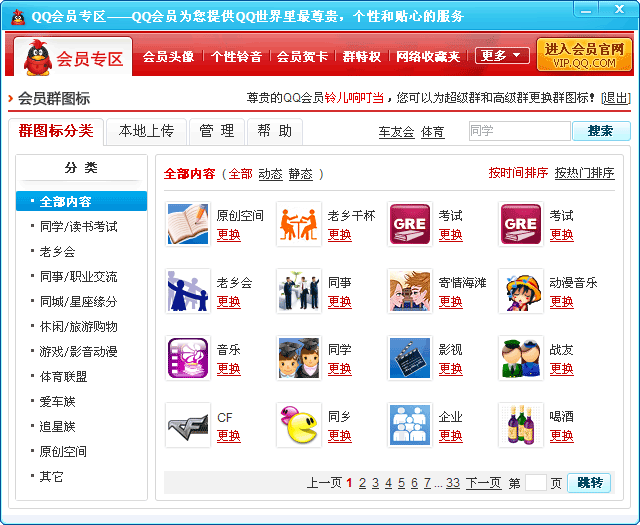This screenshot has width=640, height=525.
Task: Click the page number input field
Action: [536, 483]
